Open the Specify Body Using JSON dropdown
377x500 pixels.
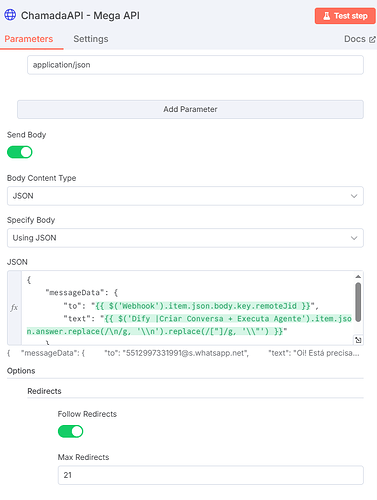tap(185, 238)
